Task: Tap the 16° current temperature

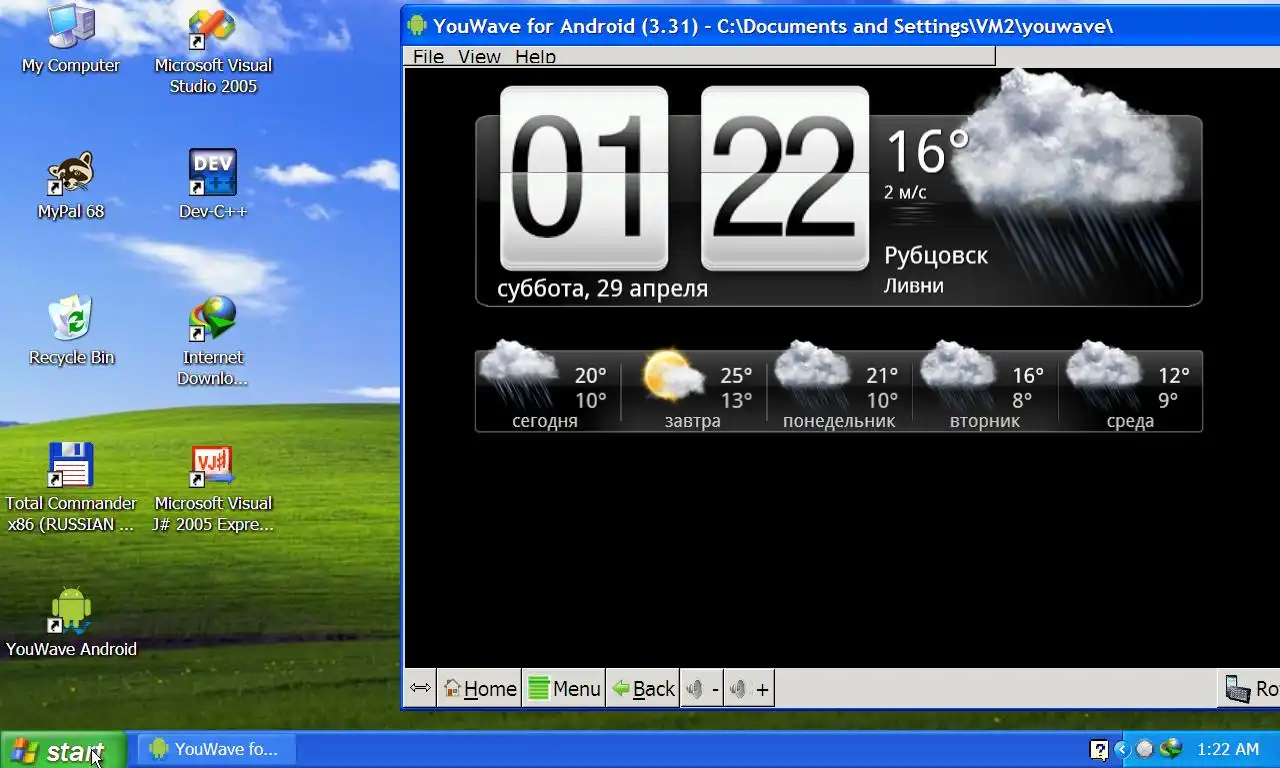Action: click(927, 152)
